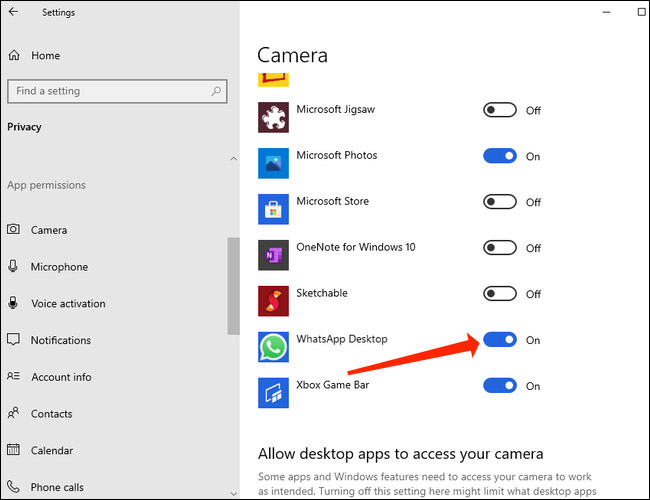
Task: Click the Microsoft Store icon
Action: pos(273,209)
